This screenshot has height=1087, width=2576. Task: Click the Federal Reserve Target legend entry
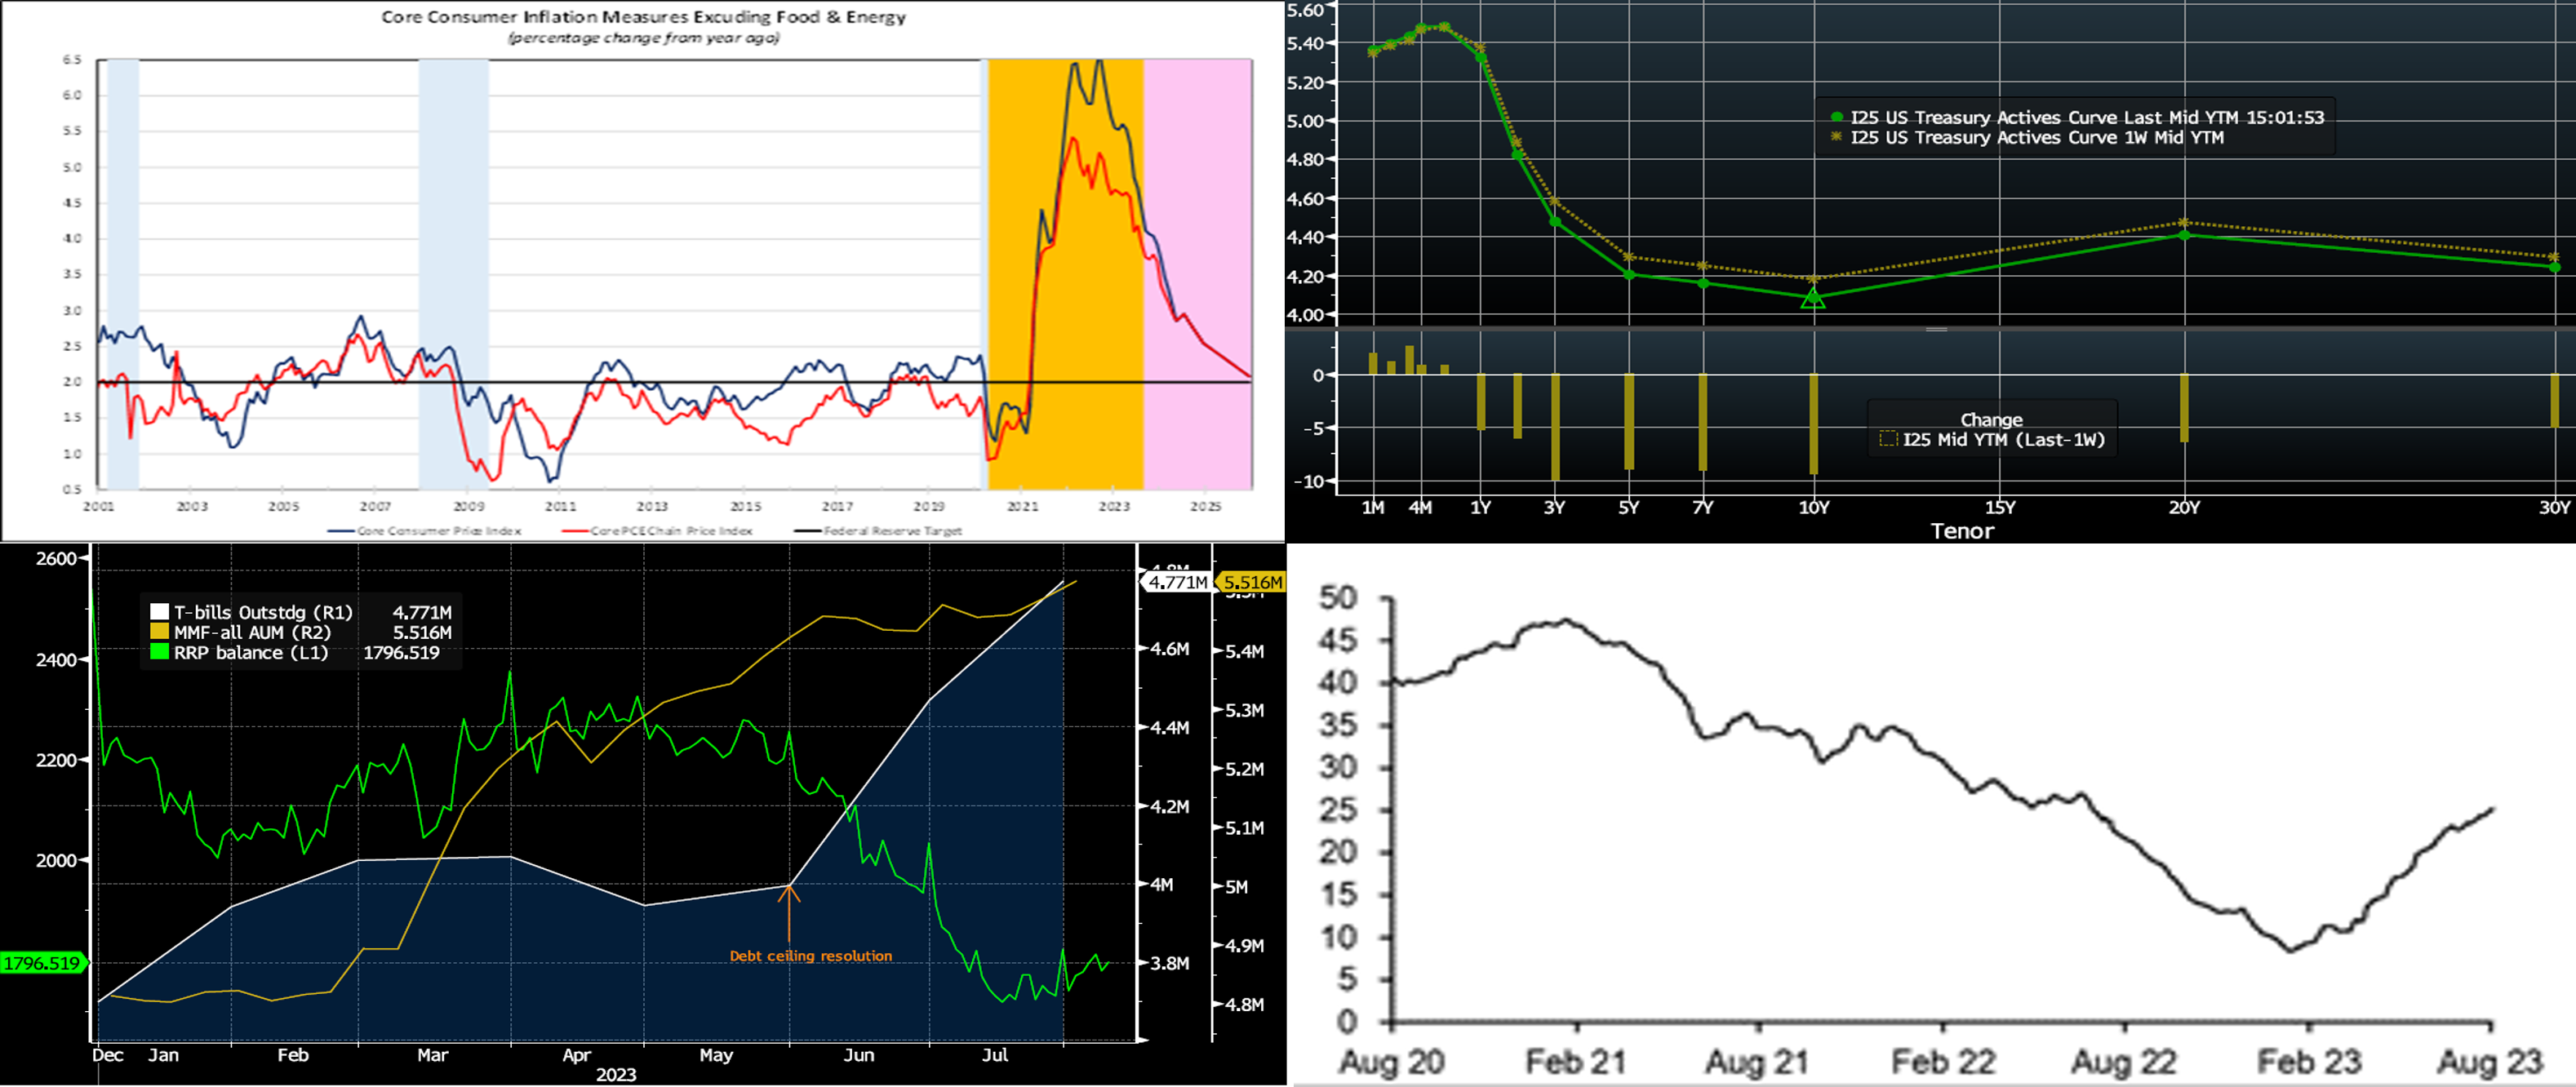[x=879, y=531]
